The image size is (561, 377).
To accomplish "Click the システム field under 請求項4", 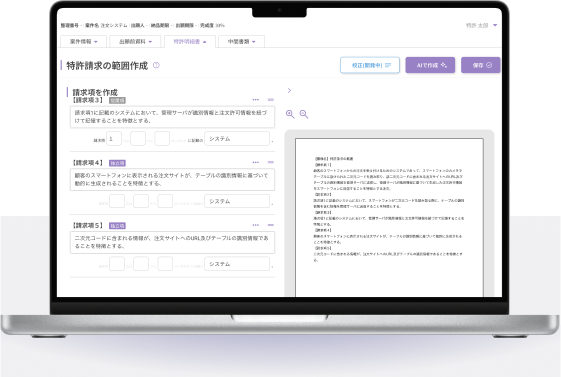I will click(x=237, y=201).
